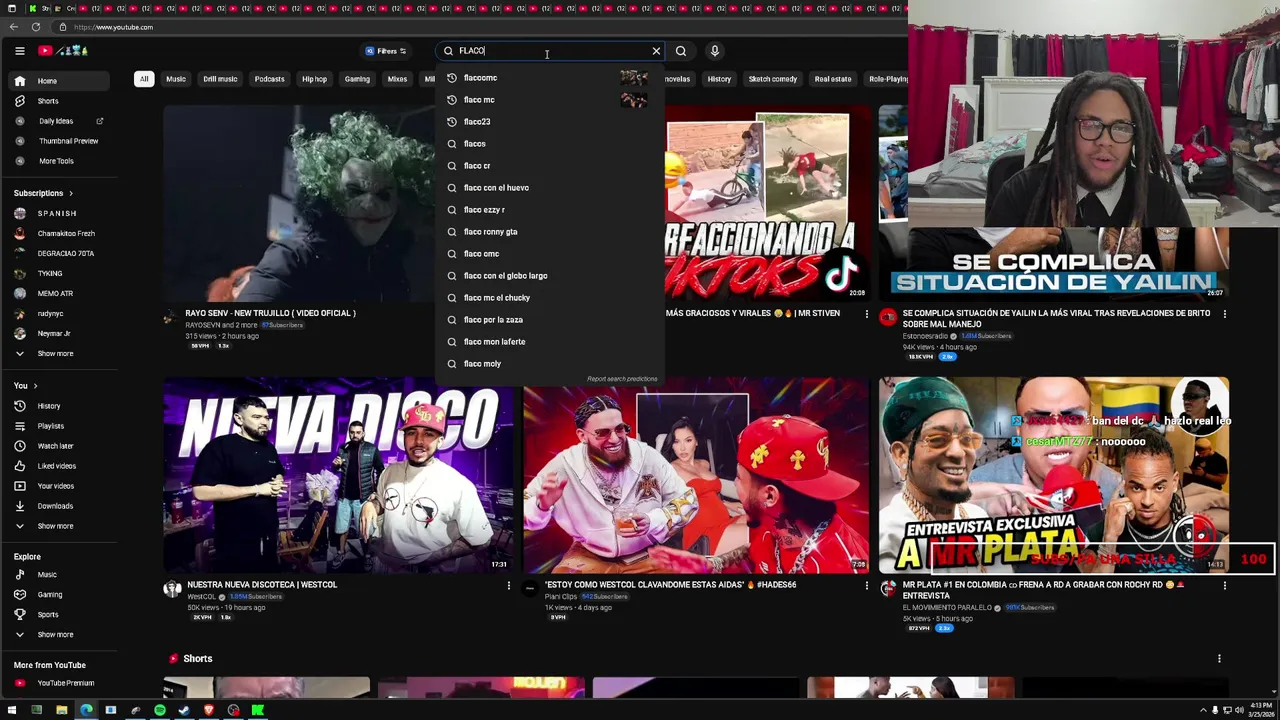
Task: Open Spotify from the taskbar
Action: pos(159,710)
